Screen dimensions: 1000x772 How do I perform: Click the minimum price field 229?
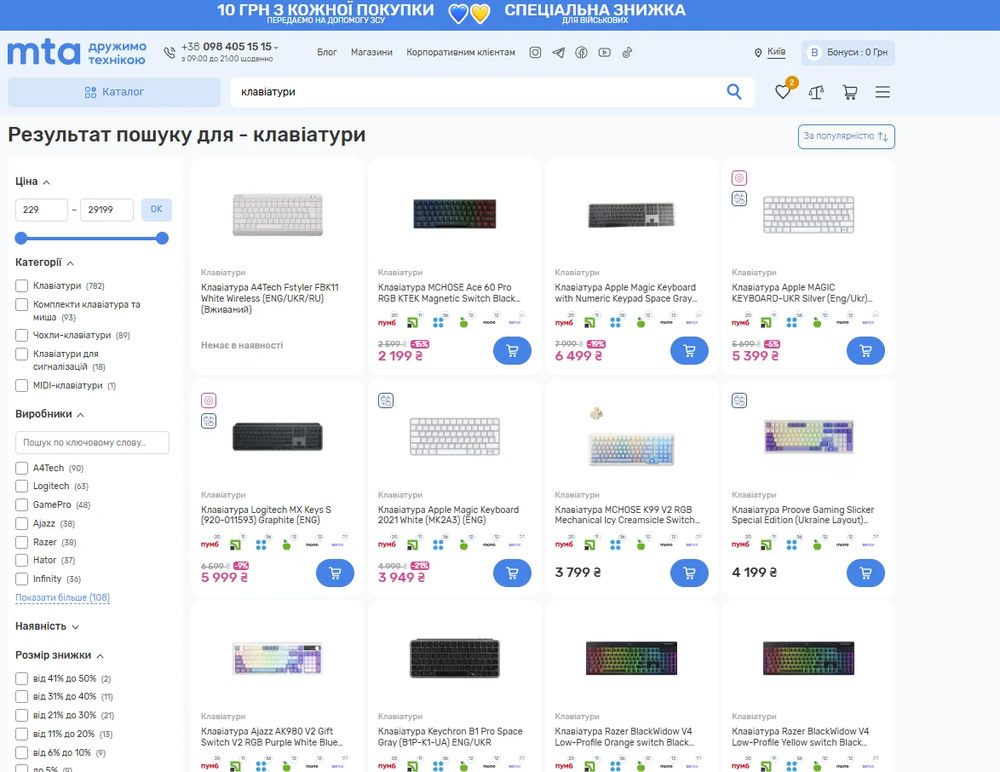(41, 209)
